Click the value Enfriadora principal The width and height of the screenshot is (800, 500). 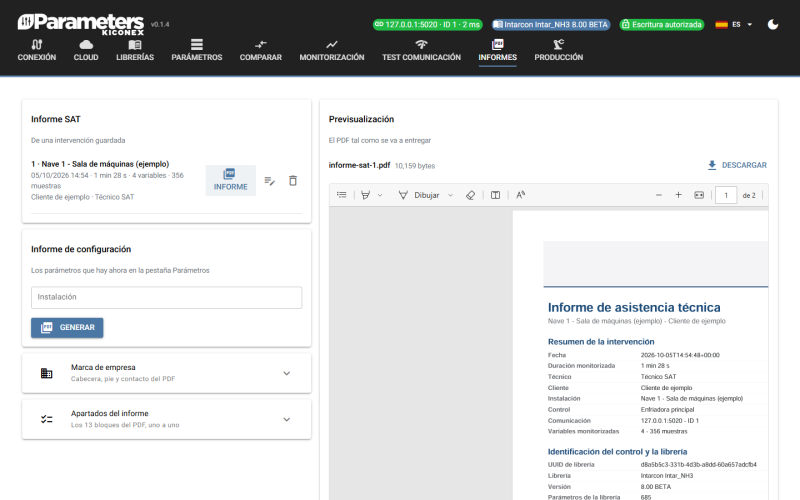pos(667,410)
